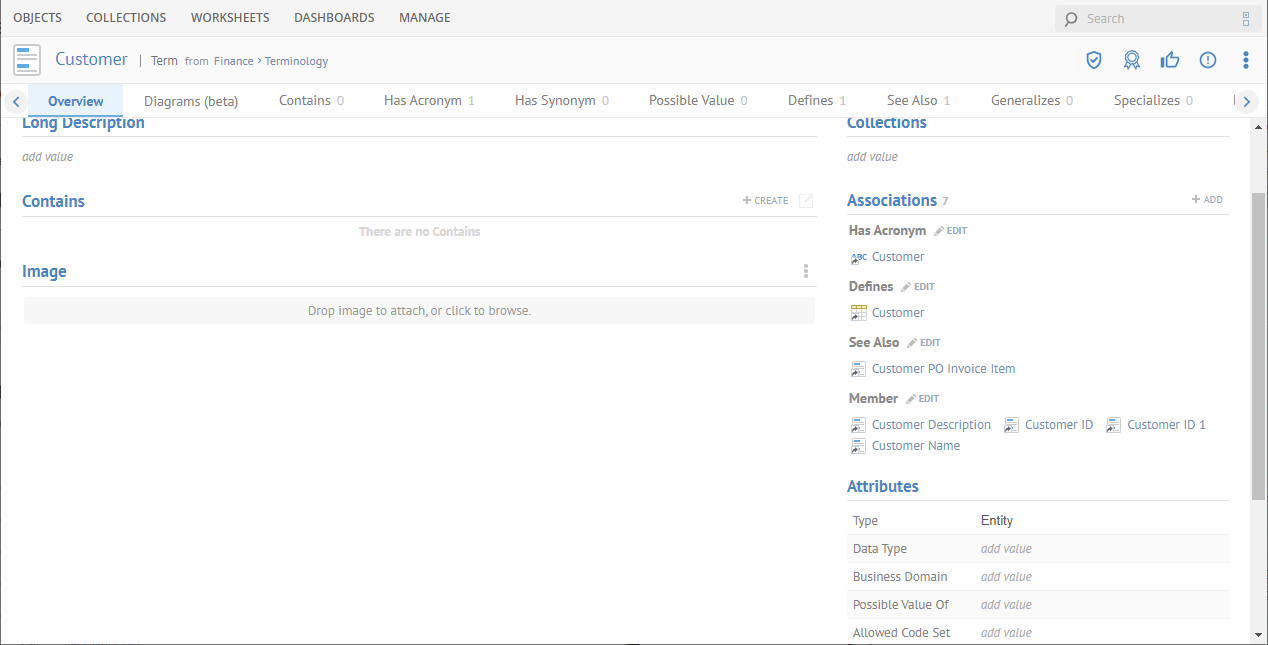Open the DASHBOARDS menu
The width and height of the screenshot is (1268, 645).
pyautogui.click(x=333, y=17)
